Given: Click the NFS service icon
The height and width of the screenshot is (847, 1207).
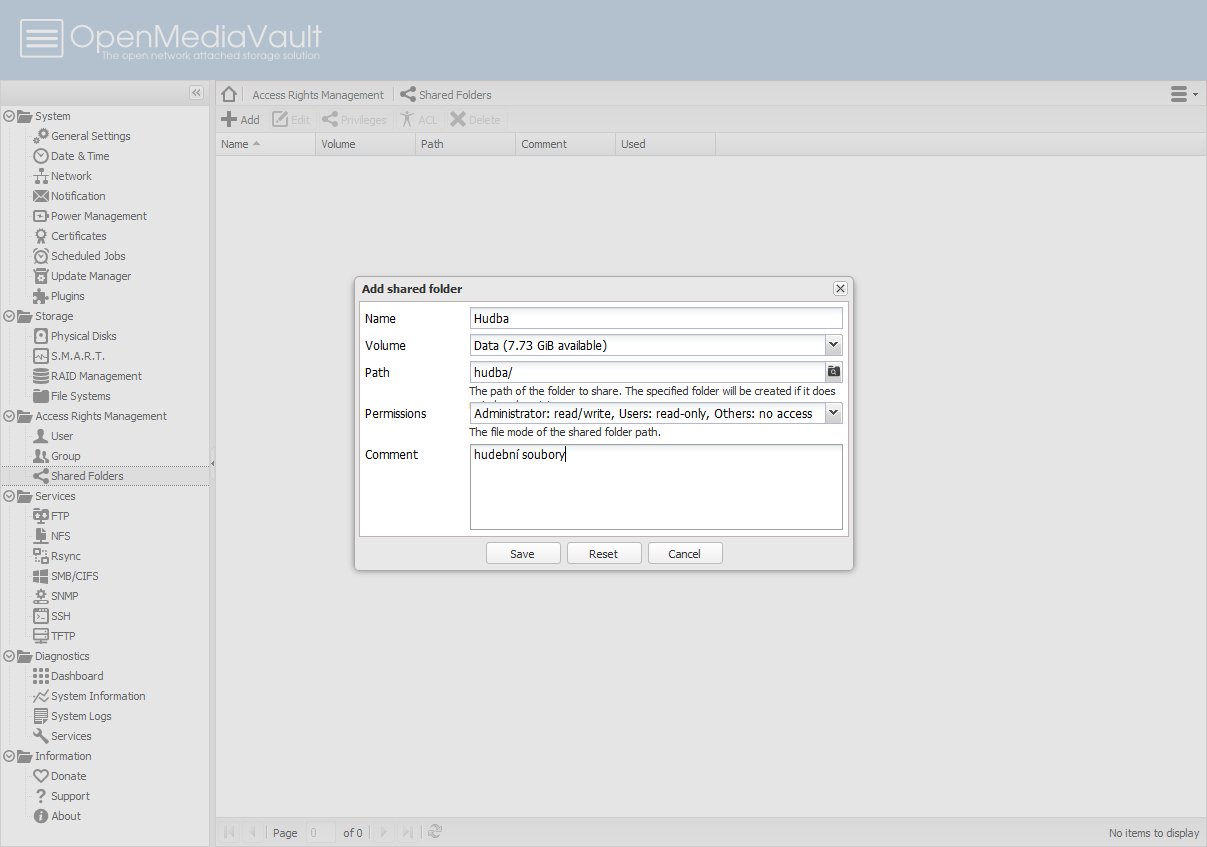Looking at the screenshot, I should (x=41, y=536).
